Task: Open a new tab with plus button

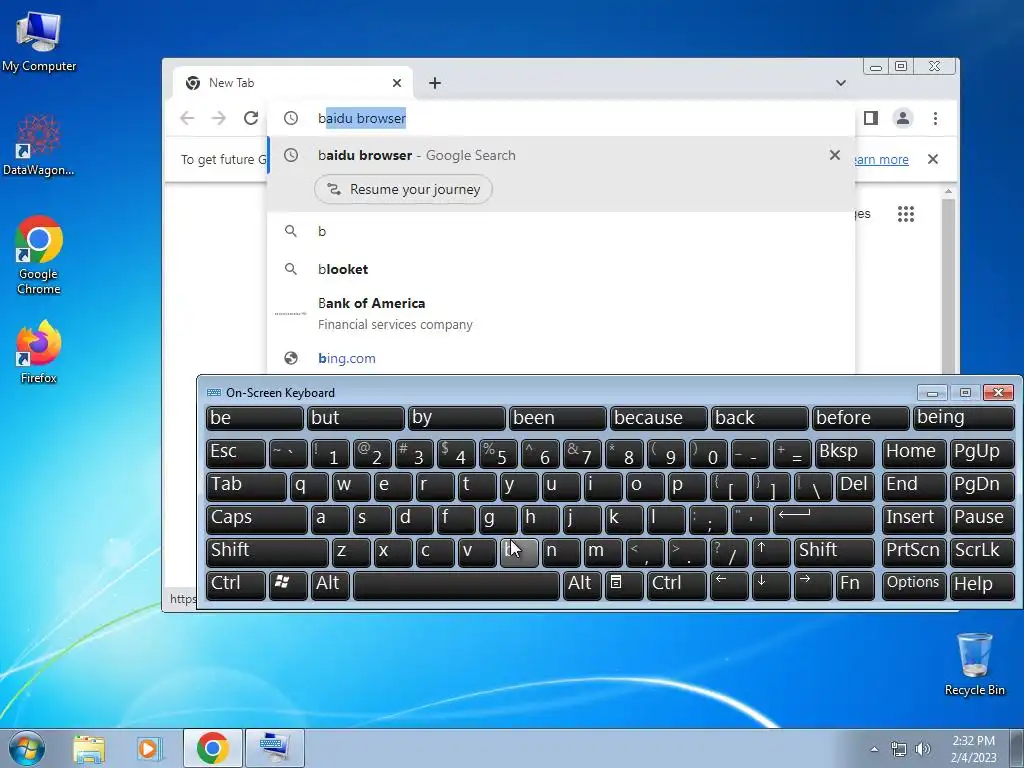Action: tap(435, 83)
